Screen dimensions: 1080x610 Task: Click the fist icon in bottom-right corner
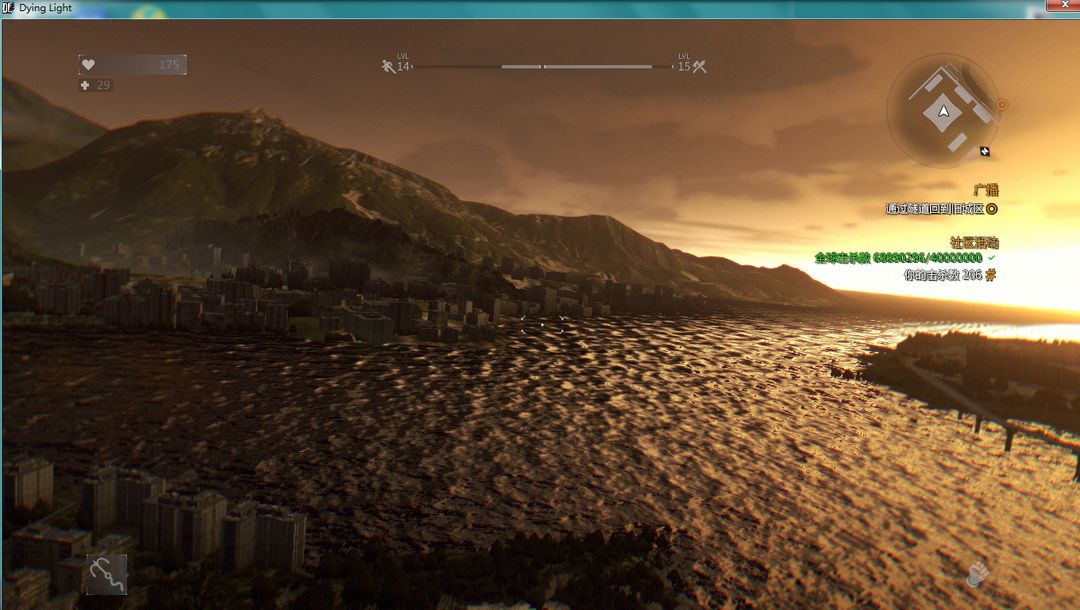977,574
